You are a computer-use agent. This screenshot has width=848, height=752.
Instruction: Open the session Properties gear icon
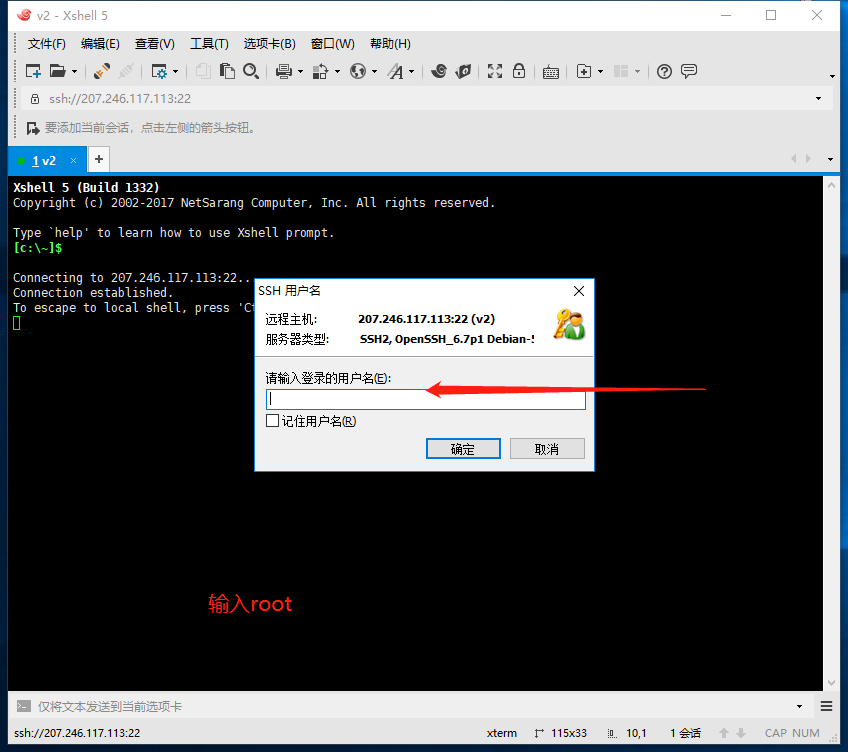160,71
